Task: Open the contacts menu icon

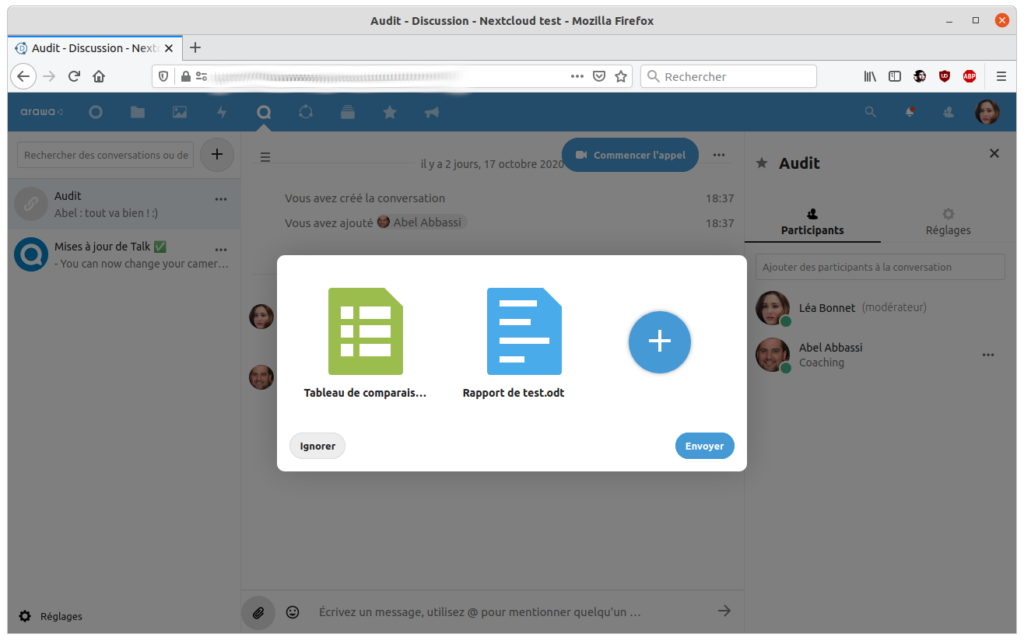Action: [x=948, y=112]
